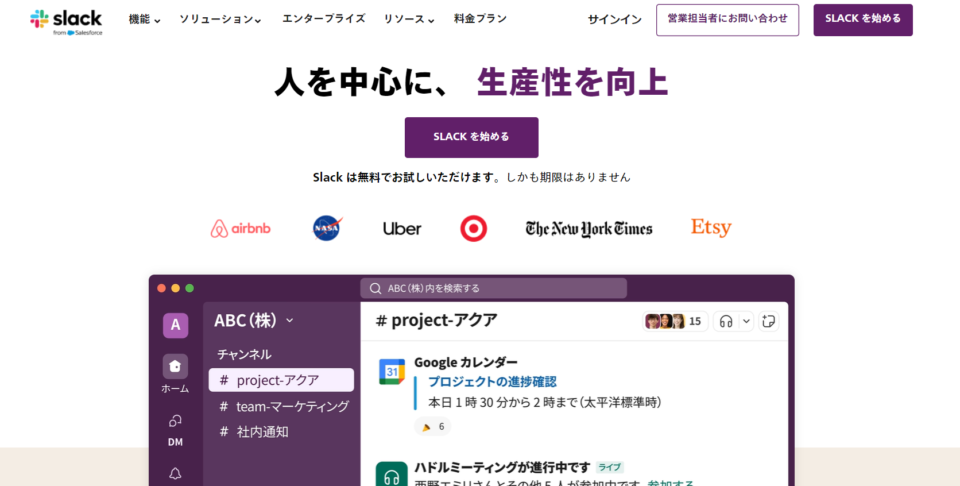Click the ライブ badge
The image size is (960, 486).
pyautogui.click(x=610, y=467)
